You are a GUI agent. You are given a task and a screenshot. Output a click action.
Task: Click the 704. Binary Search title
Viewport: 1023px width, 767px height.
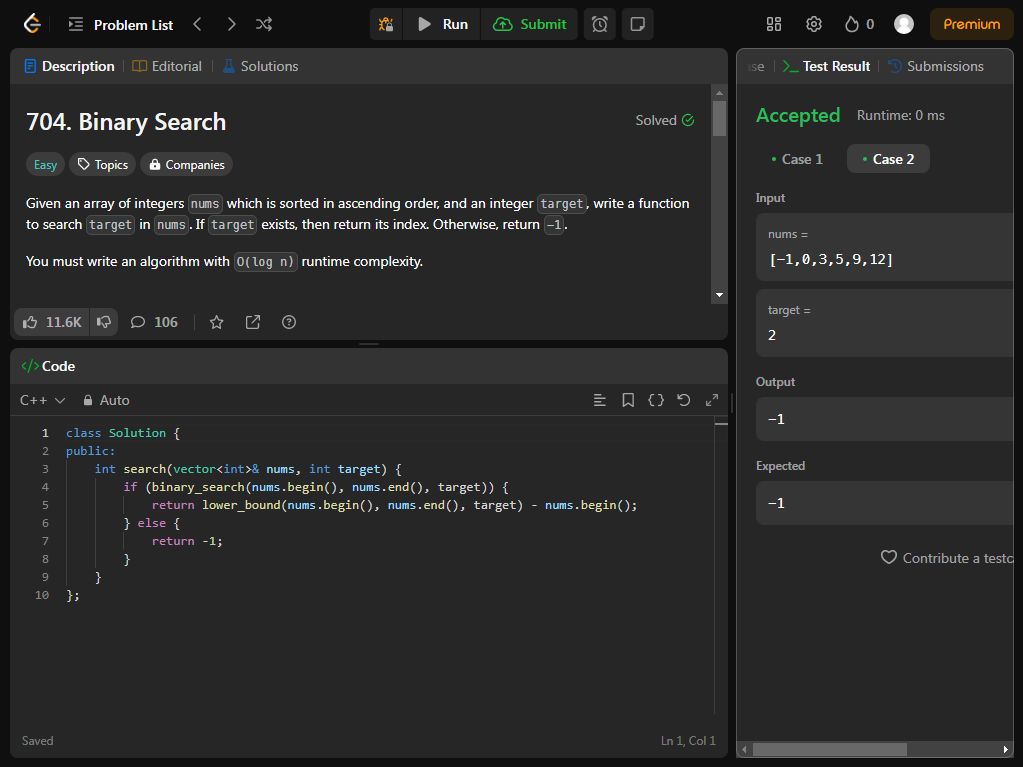click(126, 122)
